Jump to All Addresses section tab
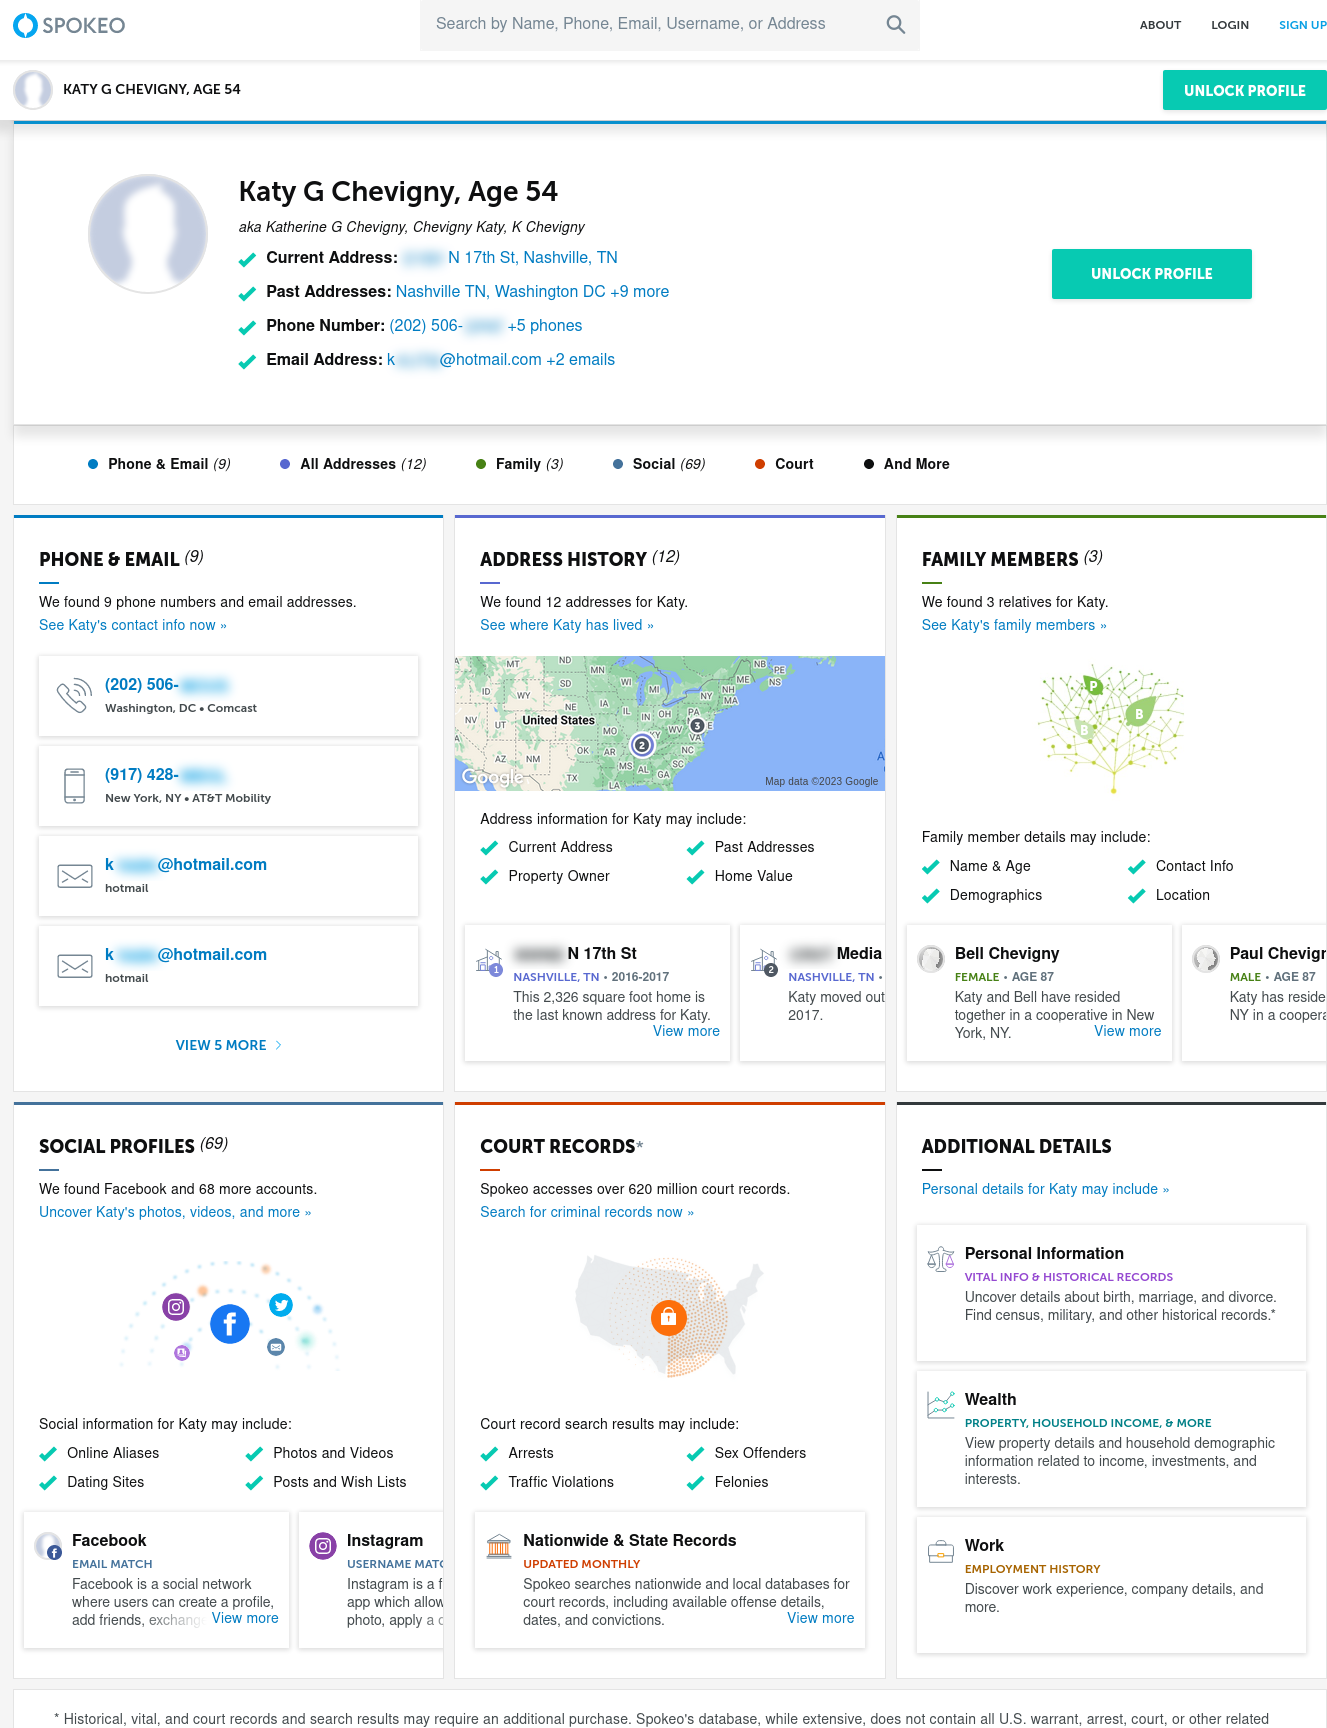This screenshot has height=1728, width=1327. 353,464
